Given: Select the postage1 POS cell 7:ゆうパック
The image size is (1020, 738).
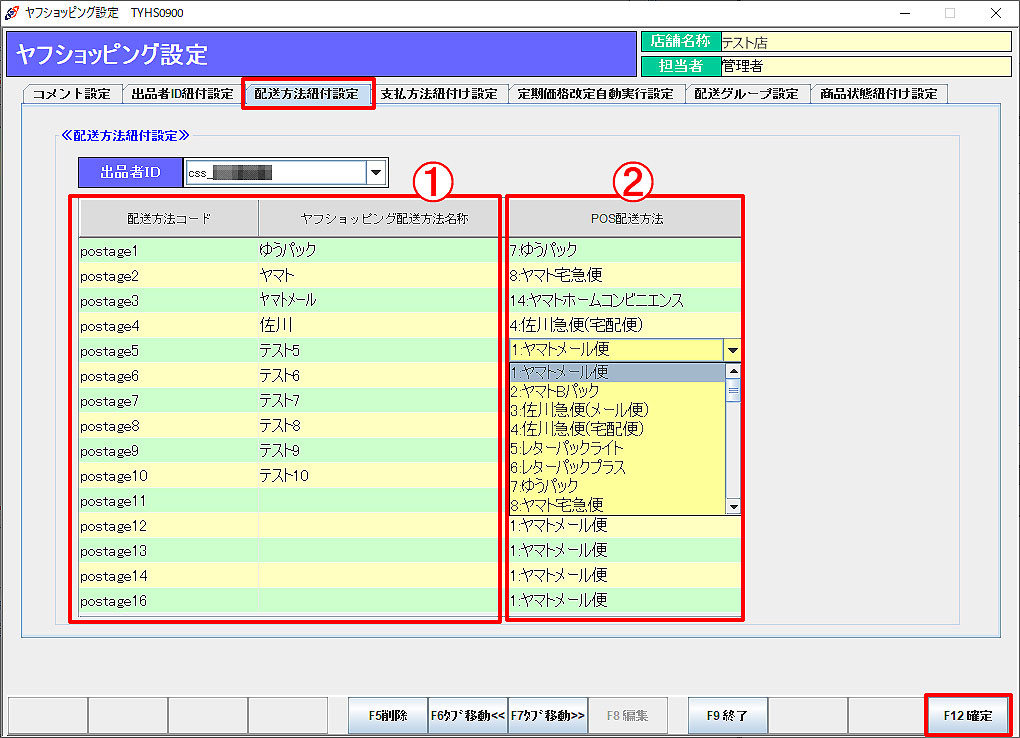Looking at the screenshot, I should pyautogui.click(x=624, y=250).
